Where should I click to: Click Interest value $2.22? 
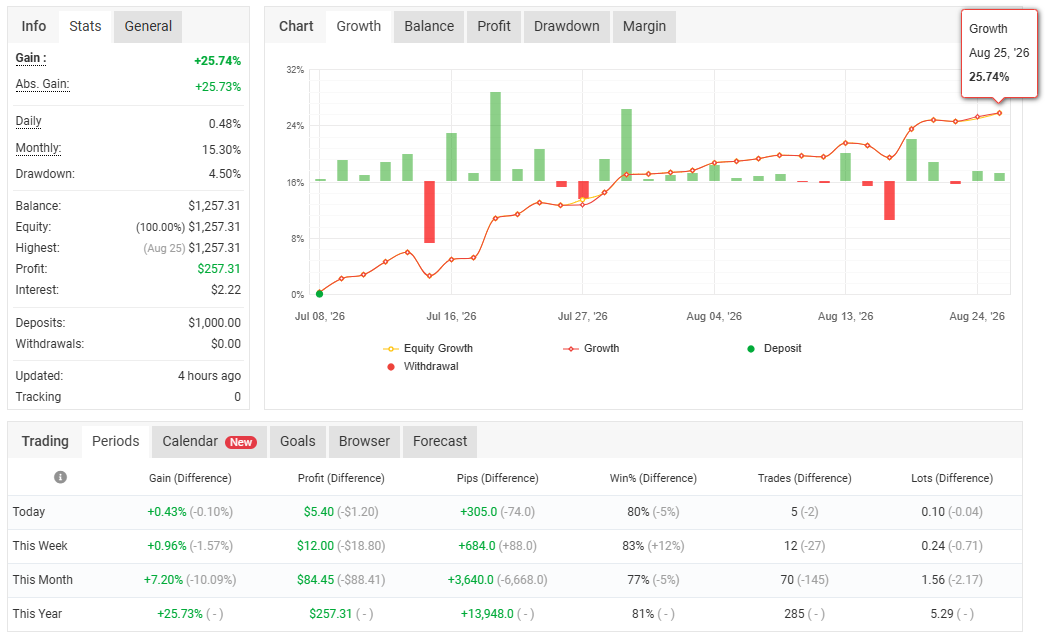point(226,290)
